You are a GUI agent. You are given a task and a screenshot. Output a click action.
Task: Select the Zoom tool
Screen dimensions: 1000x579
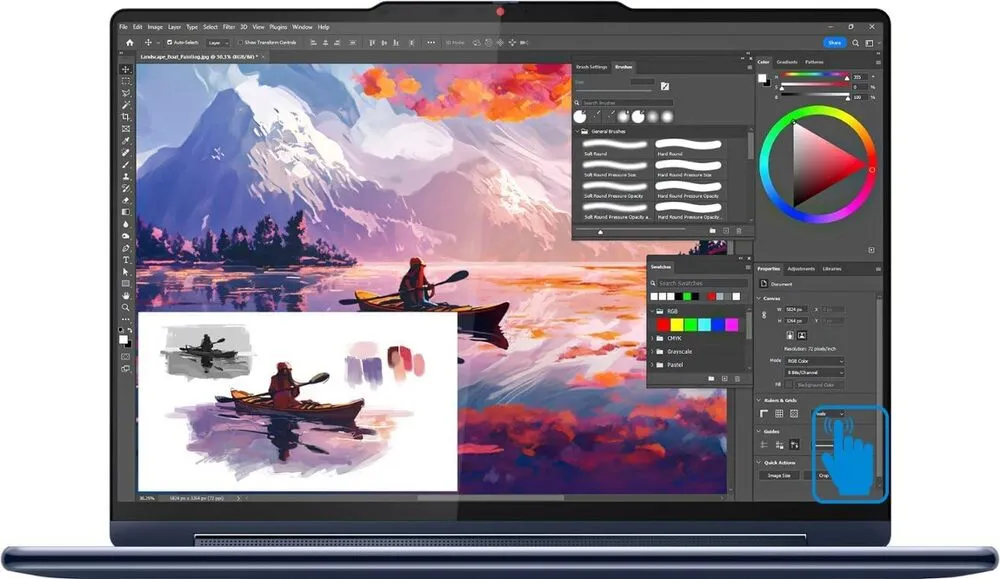(x=126, y=307)
